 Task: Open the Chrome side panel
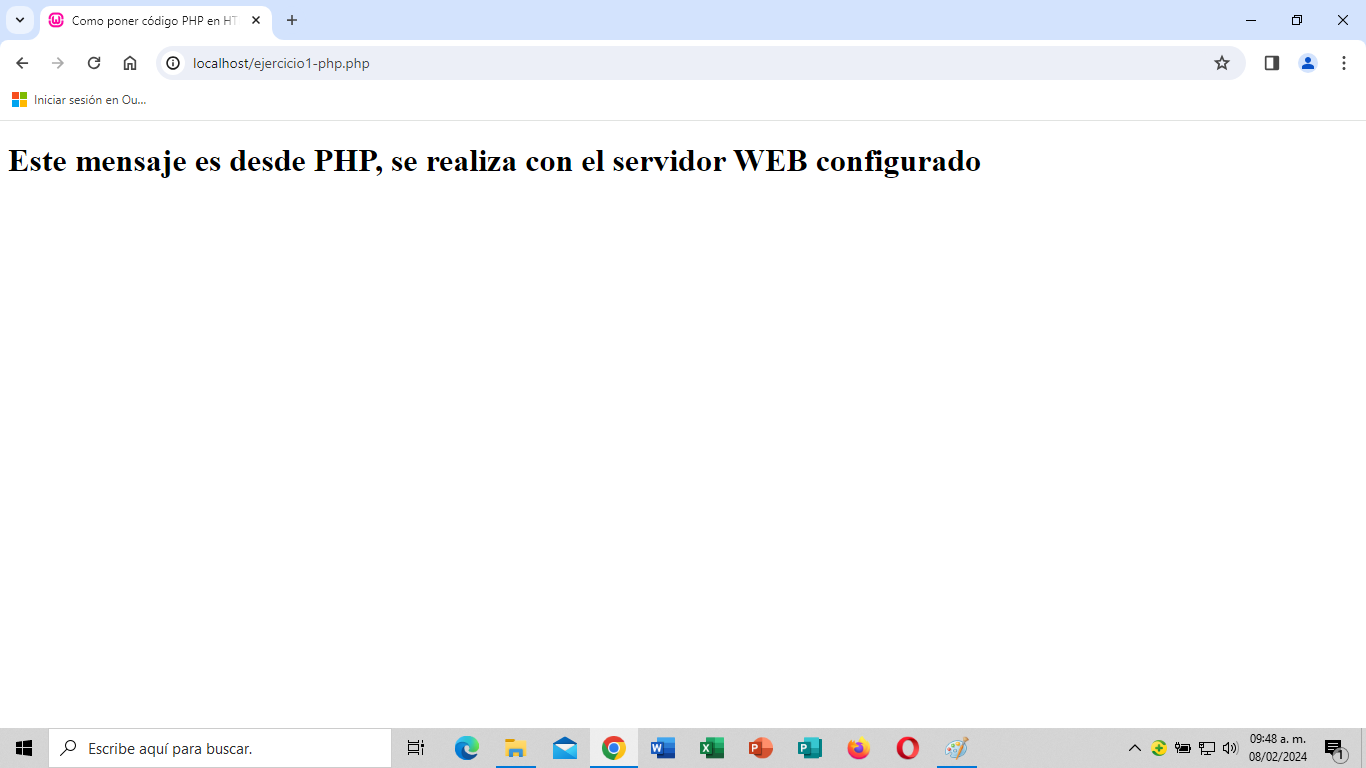1271,63
